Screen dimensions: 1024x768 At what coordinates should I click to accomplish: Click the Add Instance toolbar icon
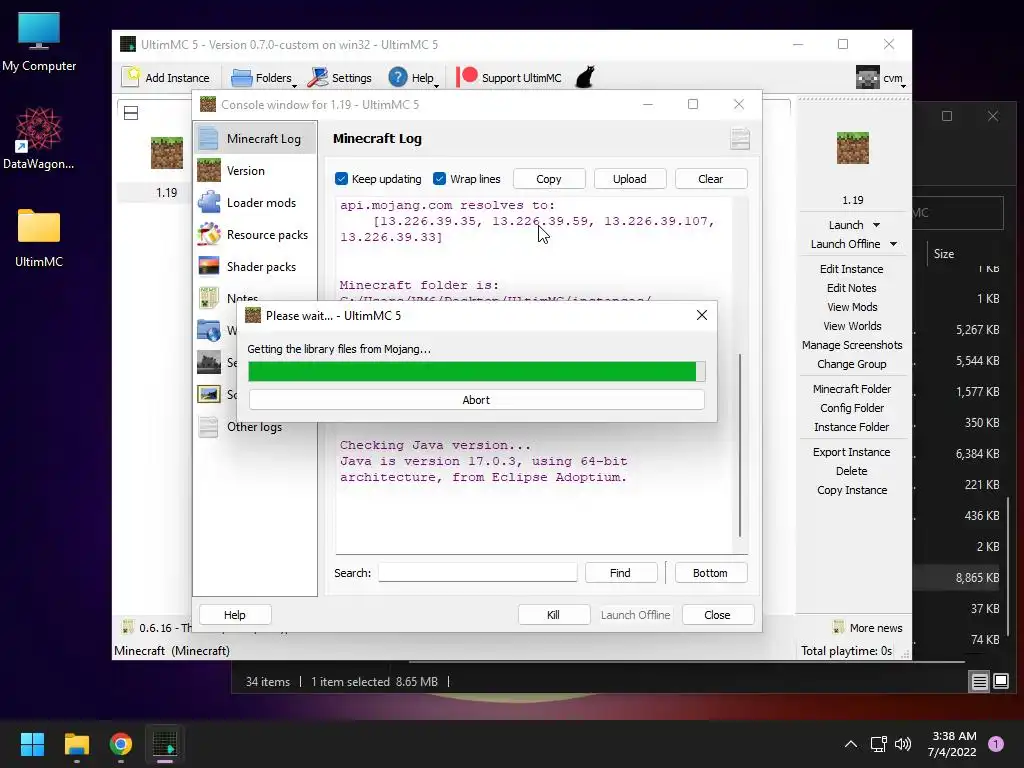[131, 77]
